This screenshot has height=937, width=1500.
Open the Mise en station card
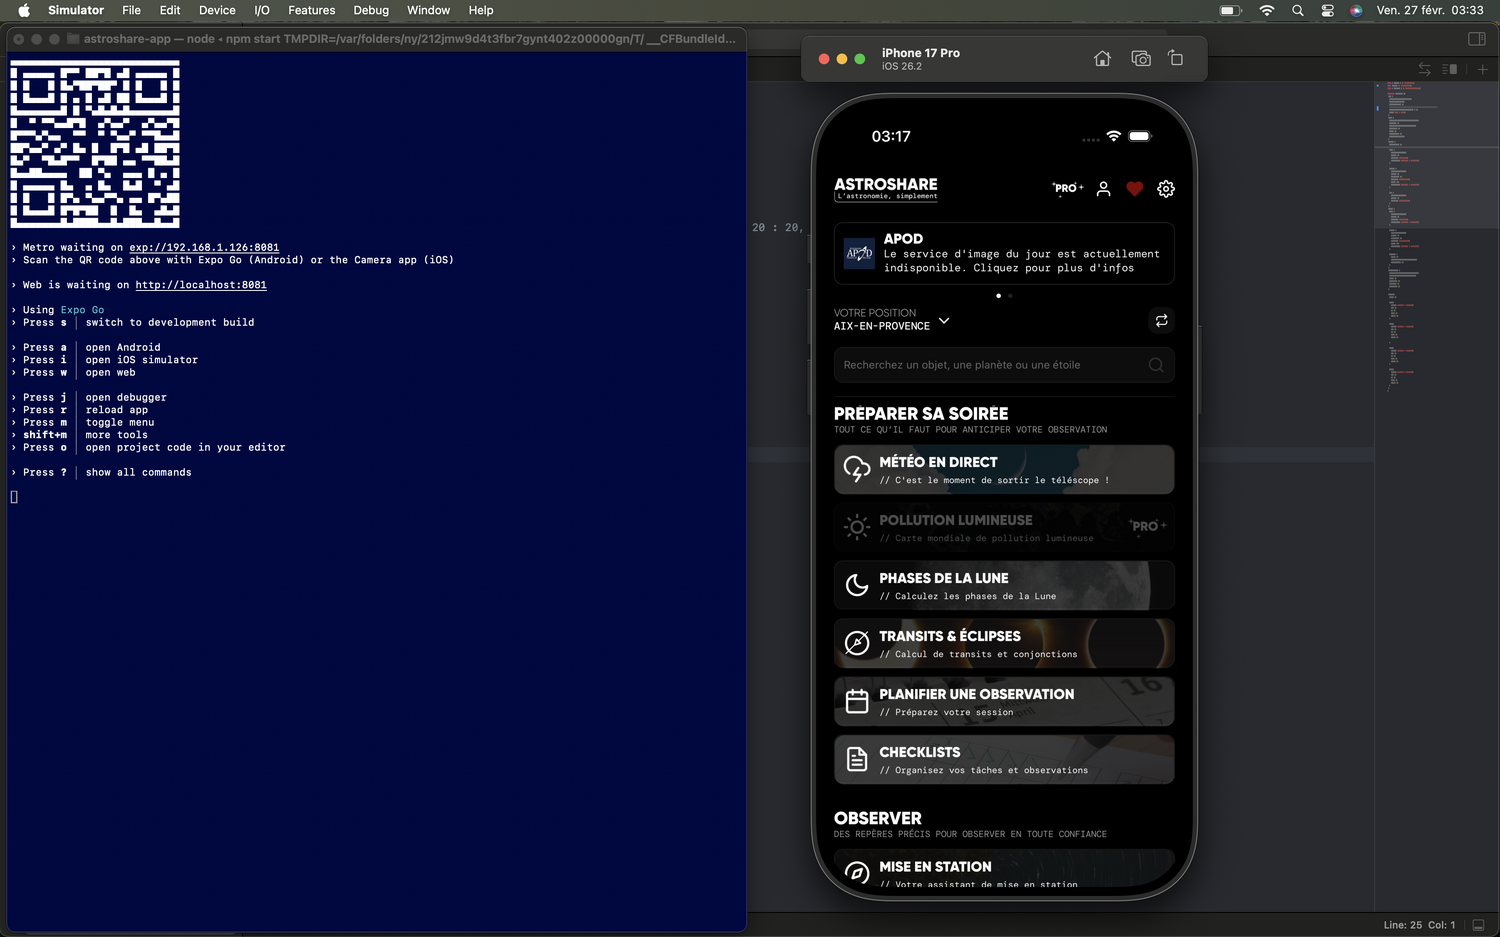[x=1004, y=868]
